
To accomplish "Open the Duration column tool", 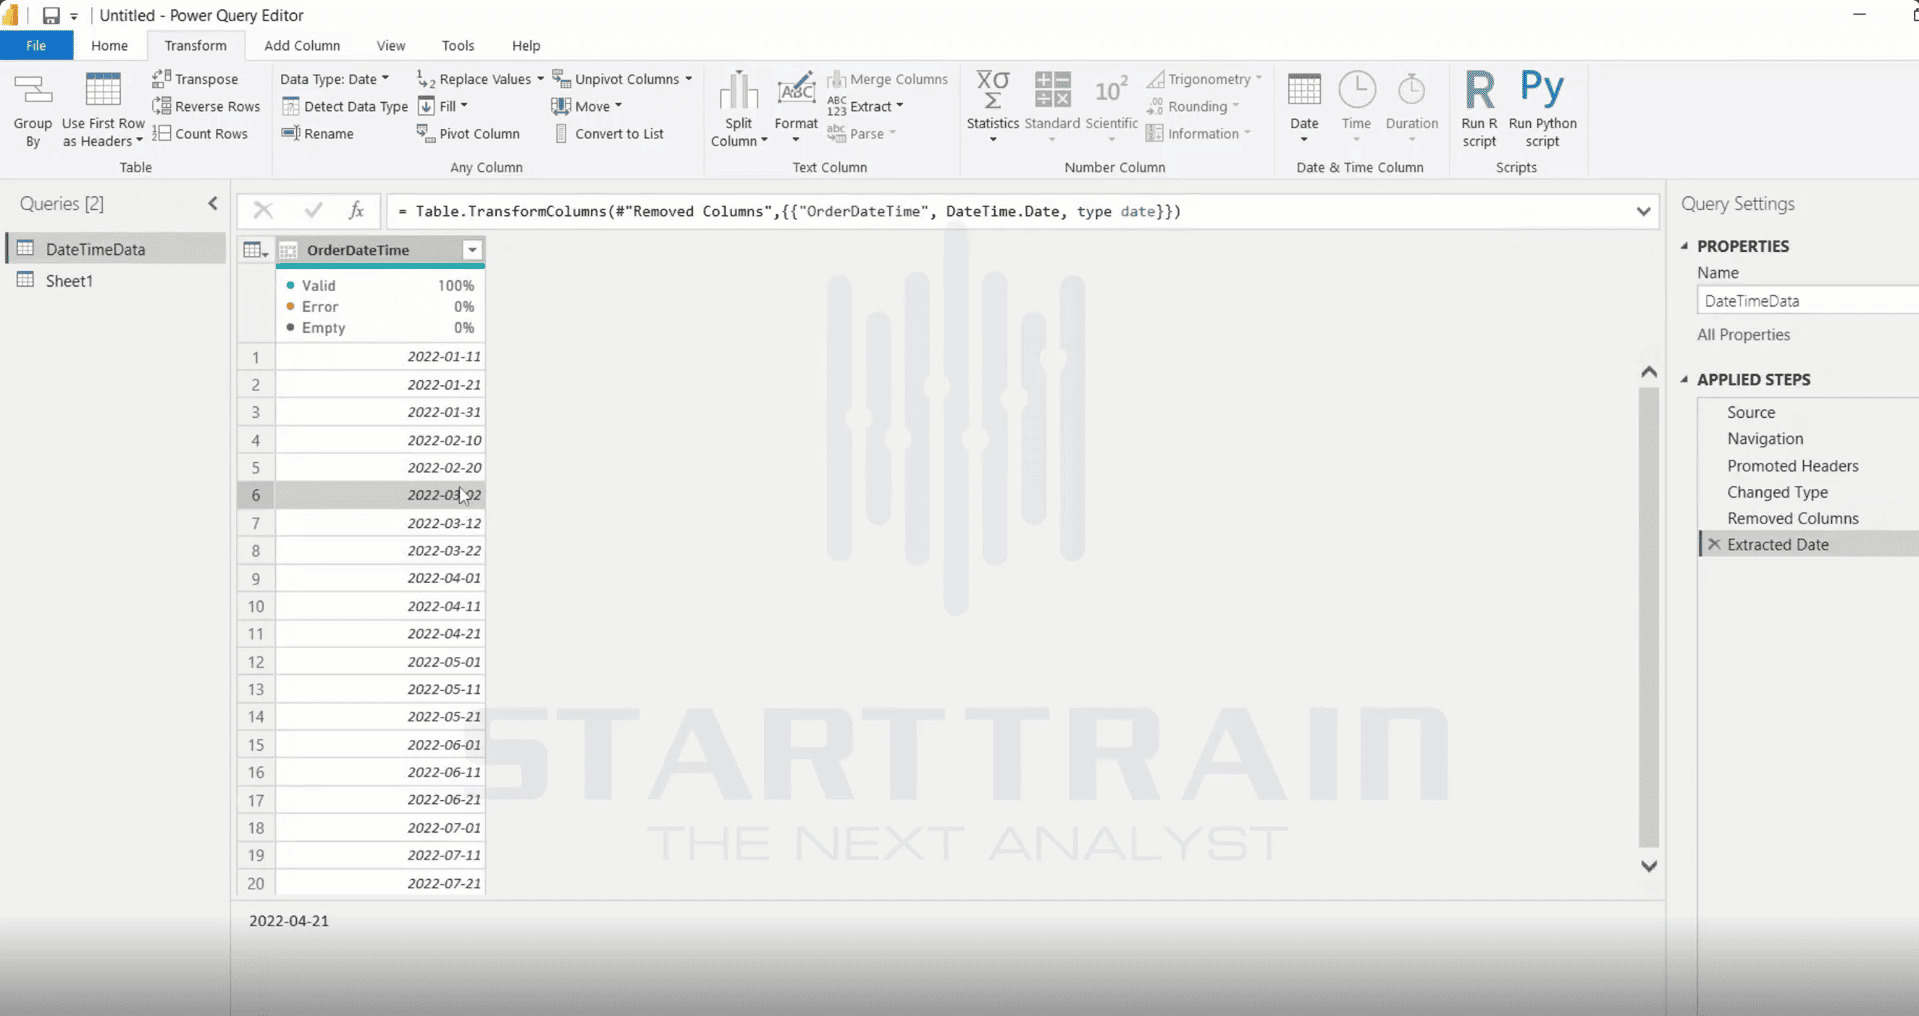I will click(1411, 108).
